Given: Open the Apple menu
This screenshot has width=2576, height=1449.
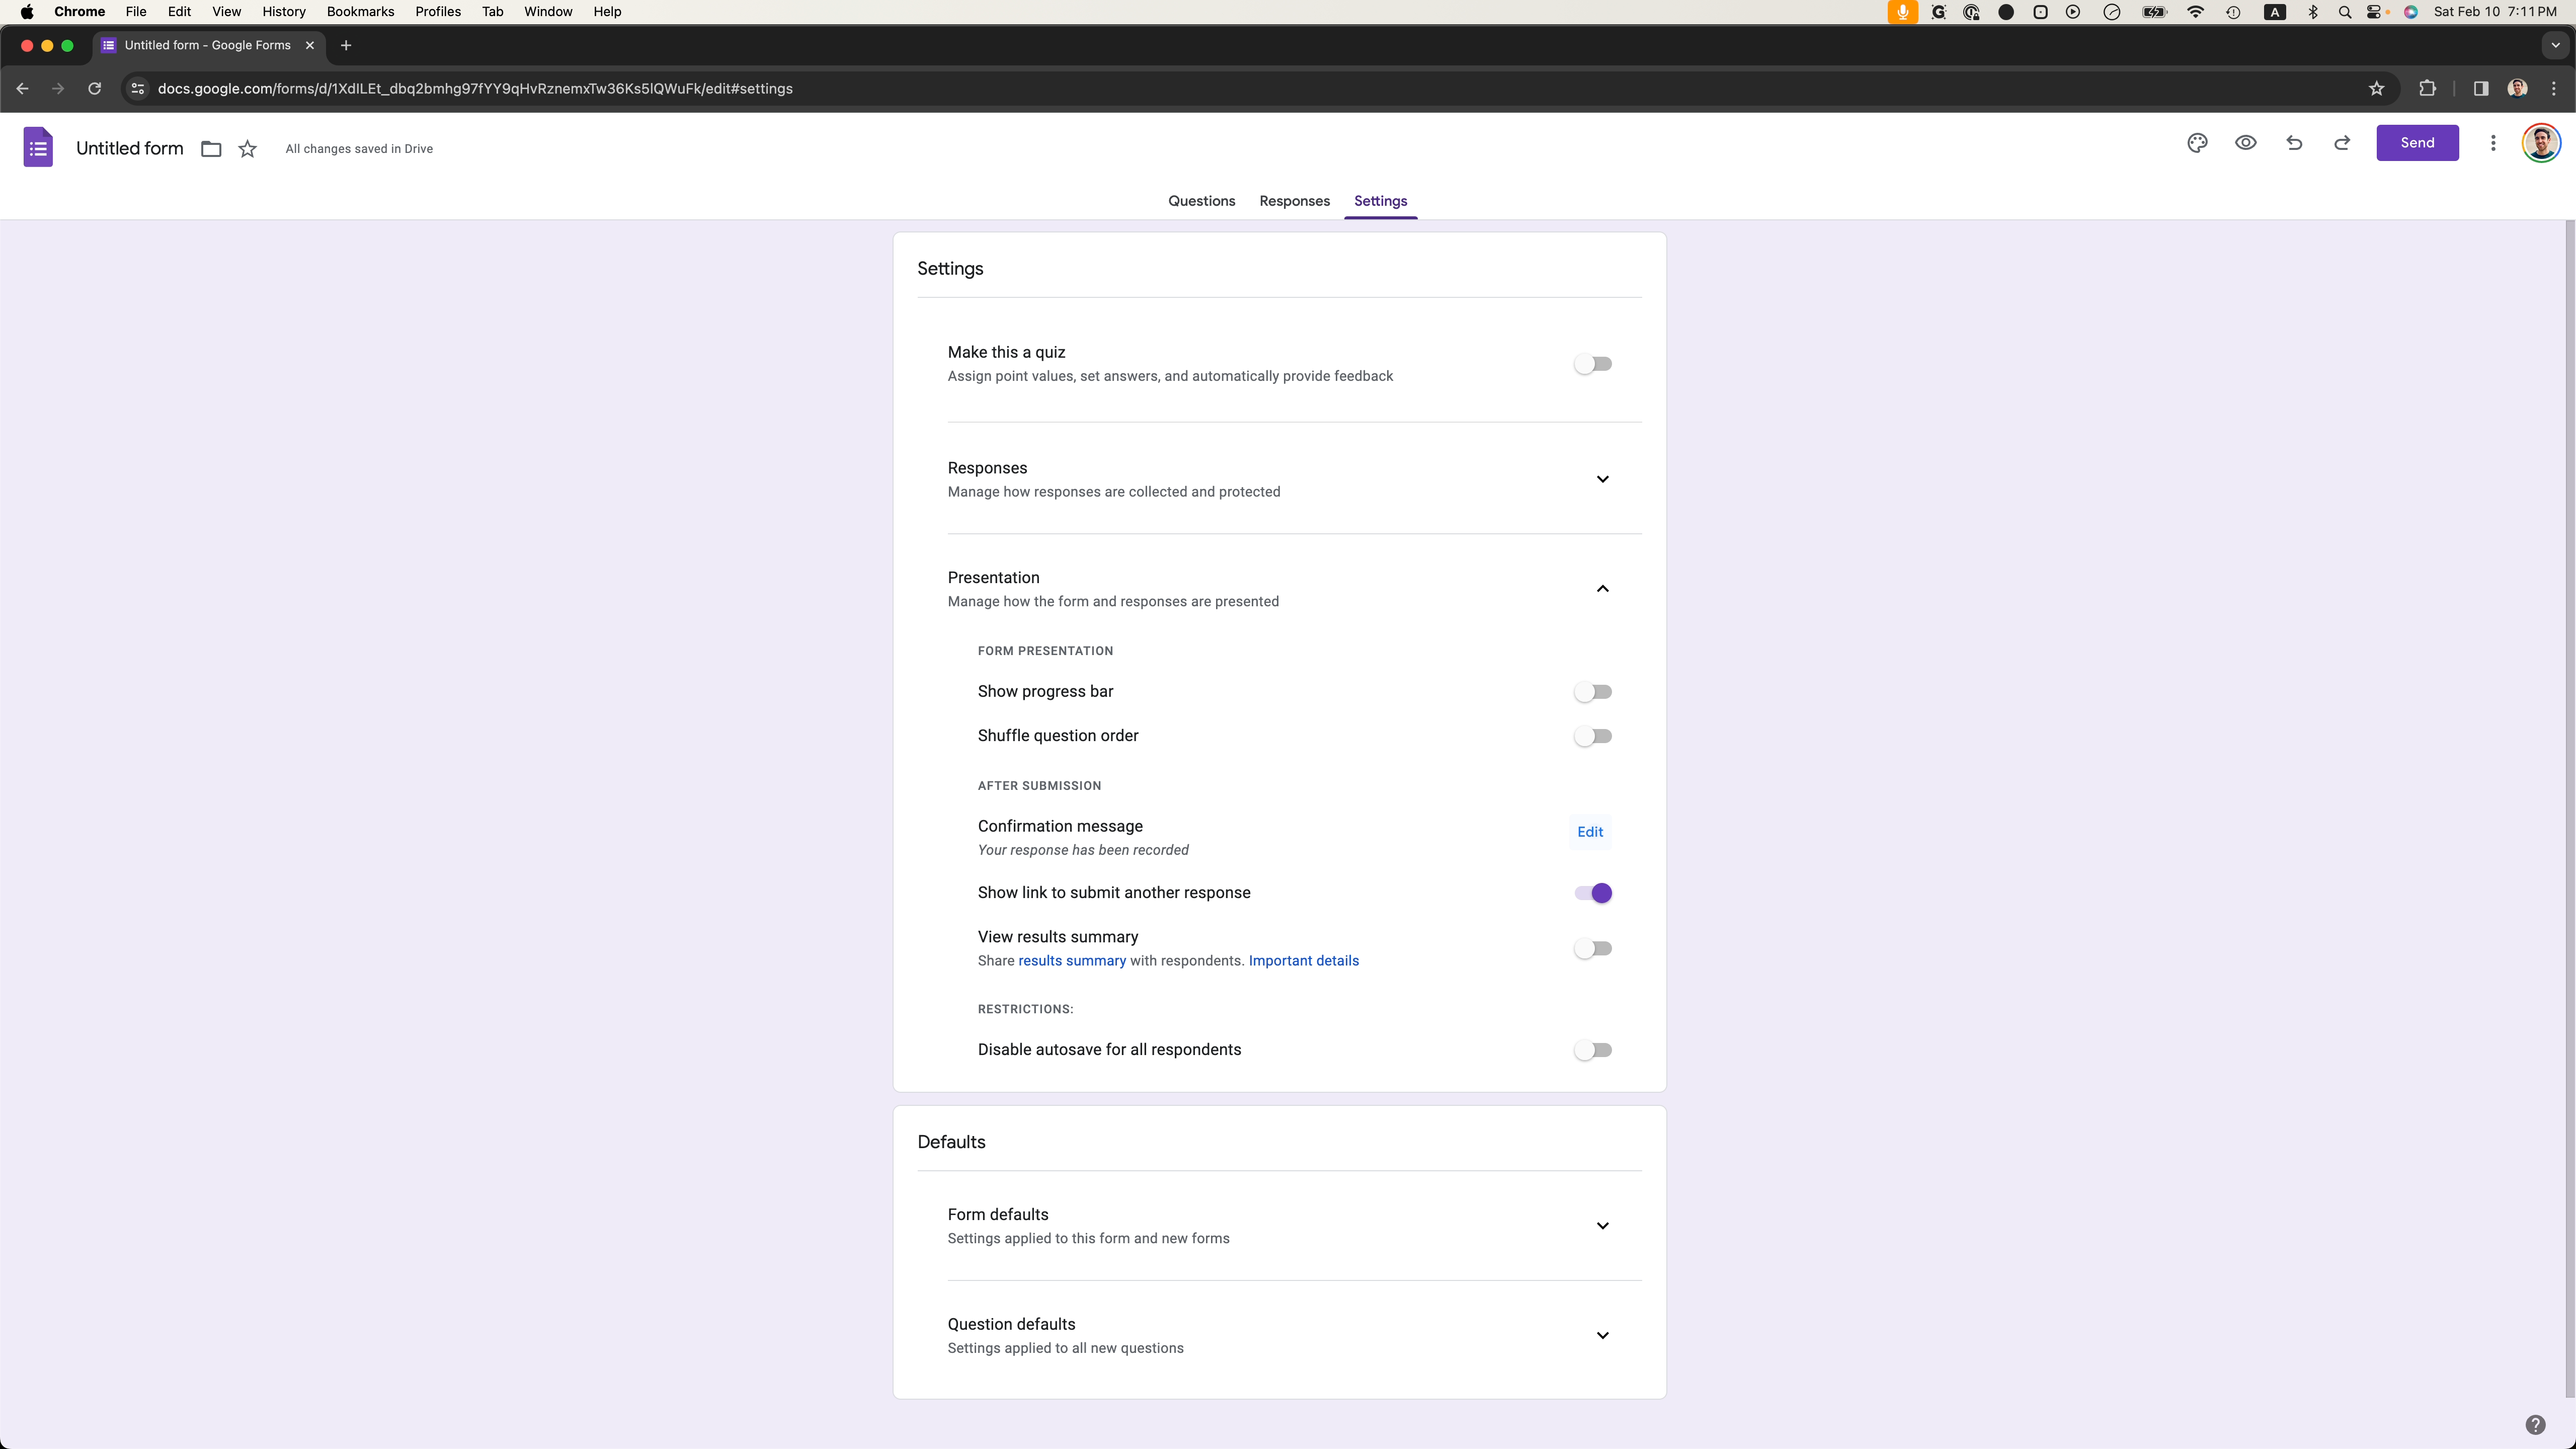Looking at the screenshot, I should tap(27, 12).
